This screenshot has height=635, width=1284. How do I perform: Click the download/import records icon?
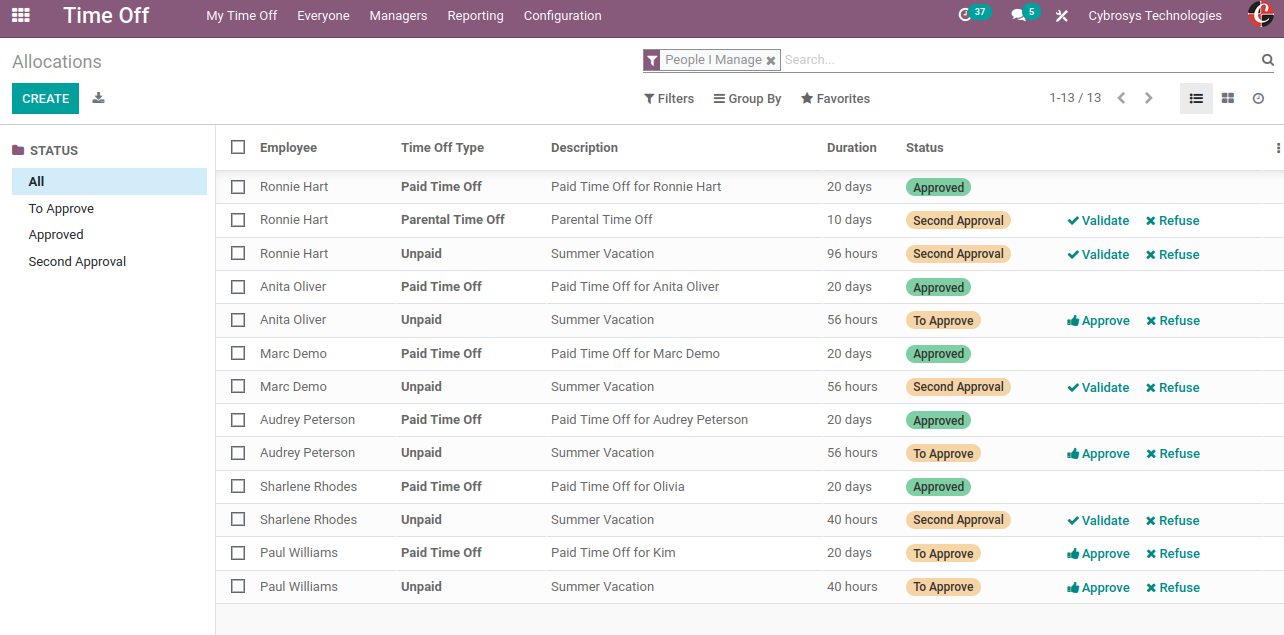click(98, 98)
